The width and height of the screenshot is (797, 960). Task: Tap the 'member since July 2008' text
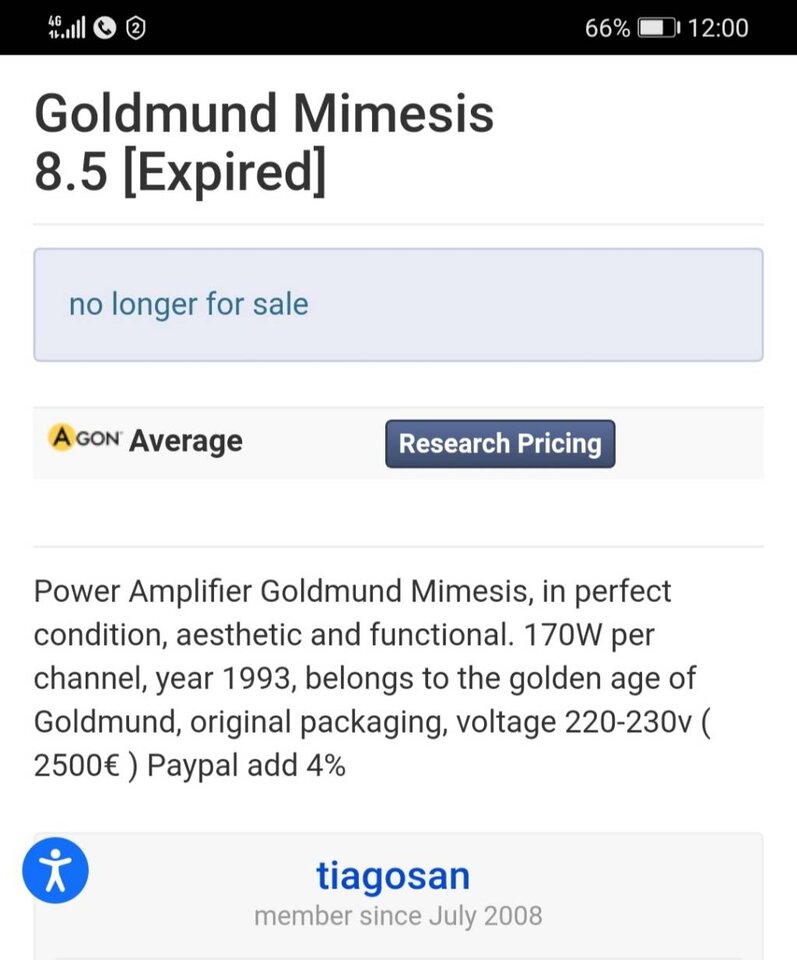pos(398,916)
